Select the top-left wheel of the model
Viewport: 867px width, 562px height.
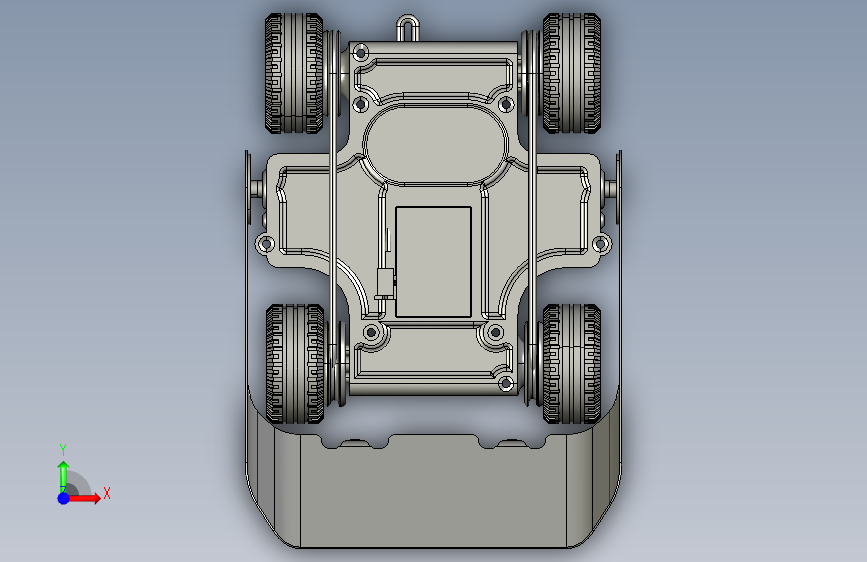[x=294, y=74]
